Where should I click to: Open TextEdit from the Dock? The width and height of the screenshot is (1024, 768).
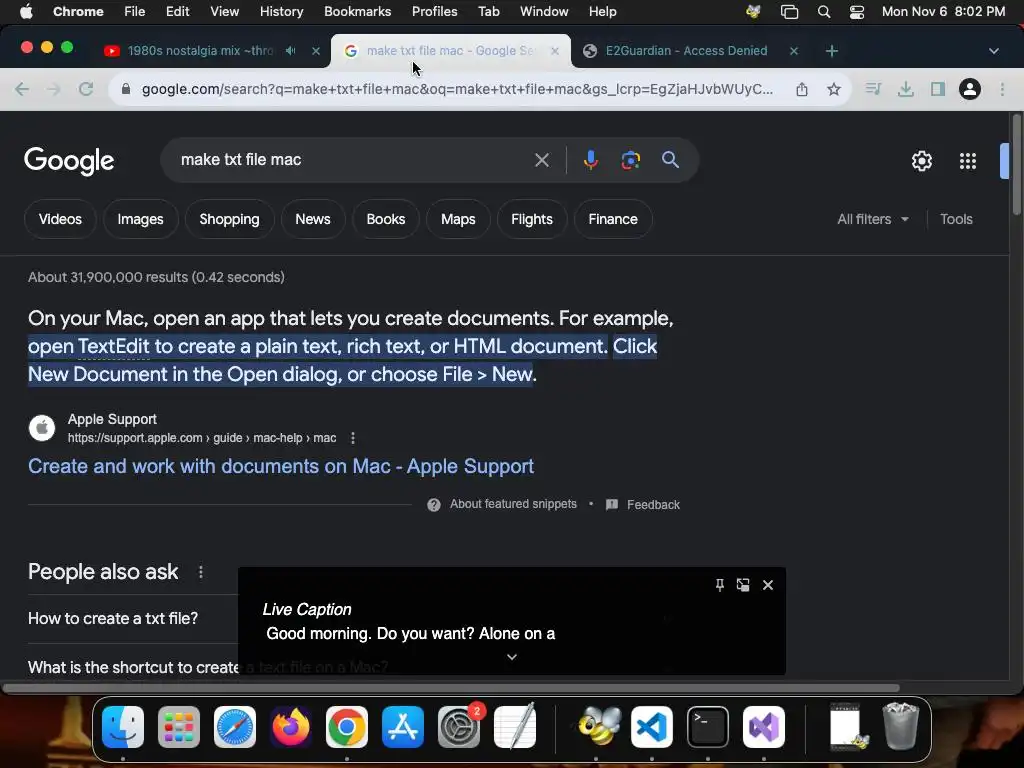515,727
